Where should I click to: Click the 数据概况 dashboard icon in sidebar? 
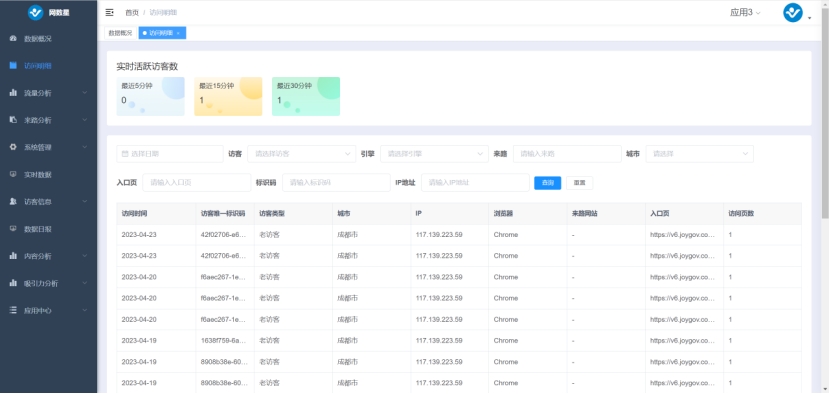[x=13, y=39]
